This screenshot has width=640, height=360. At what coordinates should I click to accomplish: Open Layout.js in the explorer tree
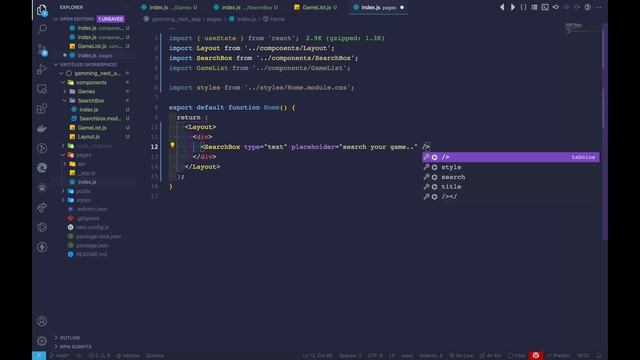point(89,137)
